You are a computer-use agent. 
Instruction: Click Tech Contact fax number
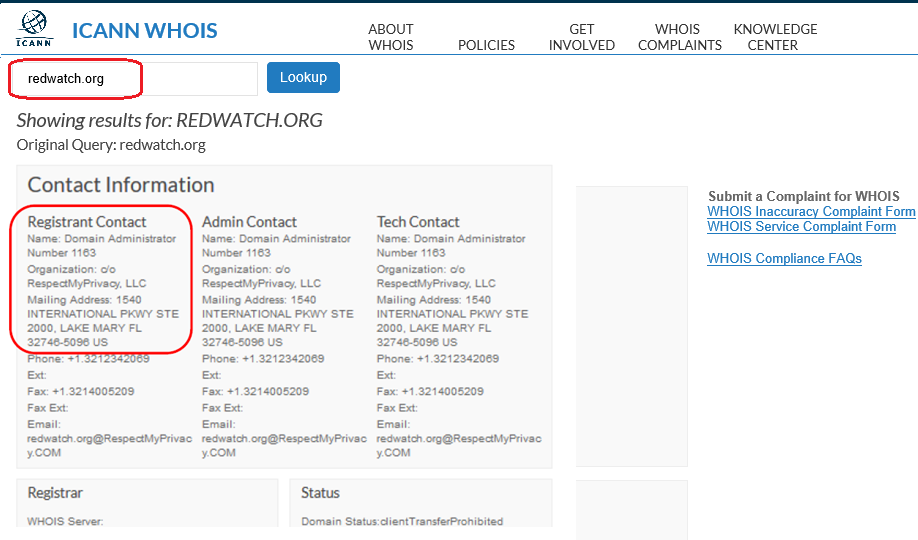click(x=430, y=391)
